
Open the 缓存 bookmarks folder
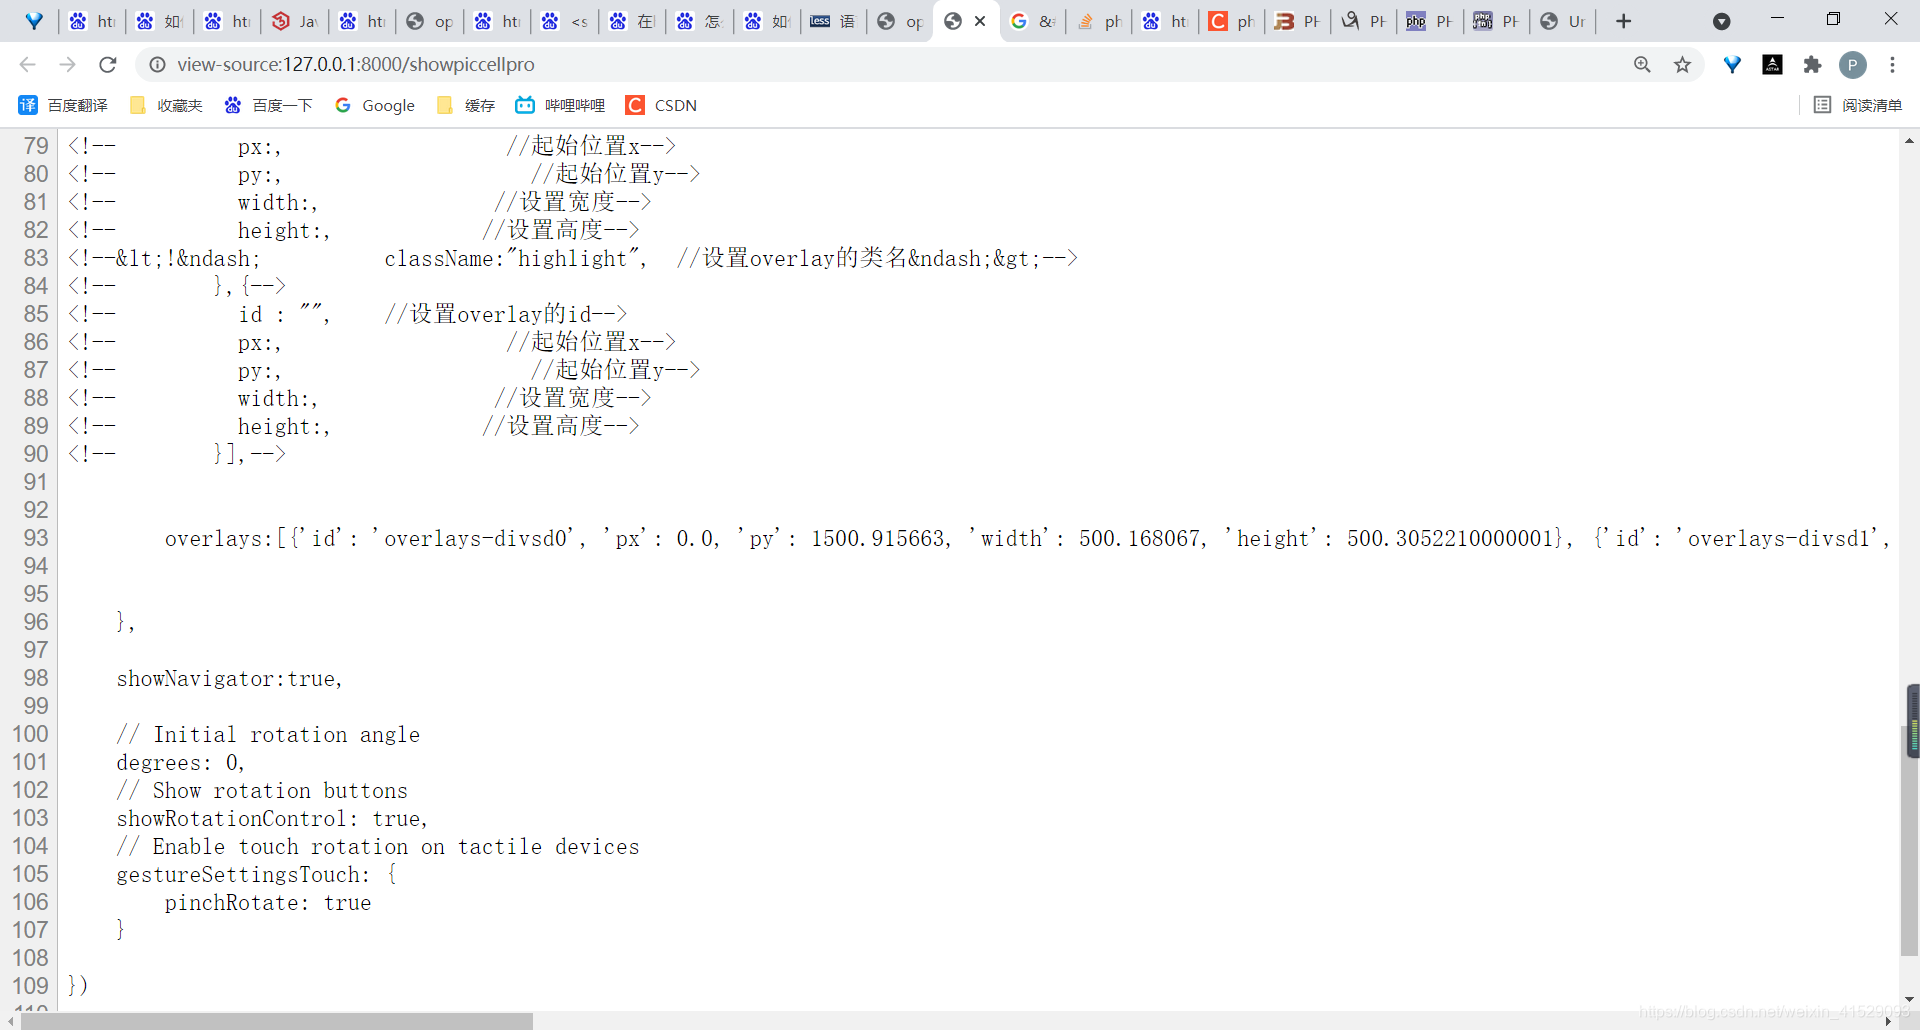point(466,105)
